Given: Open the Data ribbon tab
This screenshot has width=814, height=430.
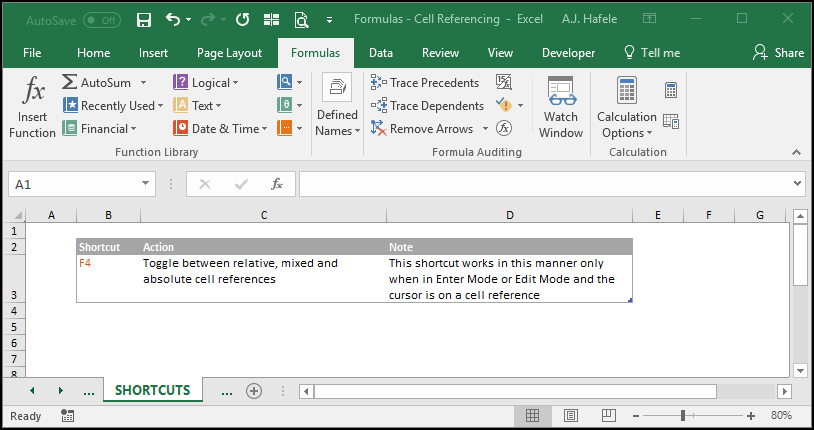Looking at the screenshot, I should click(x=381, y=52).
